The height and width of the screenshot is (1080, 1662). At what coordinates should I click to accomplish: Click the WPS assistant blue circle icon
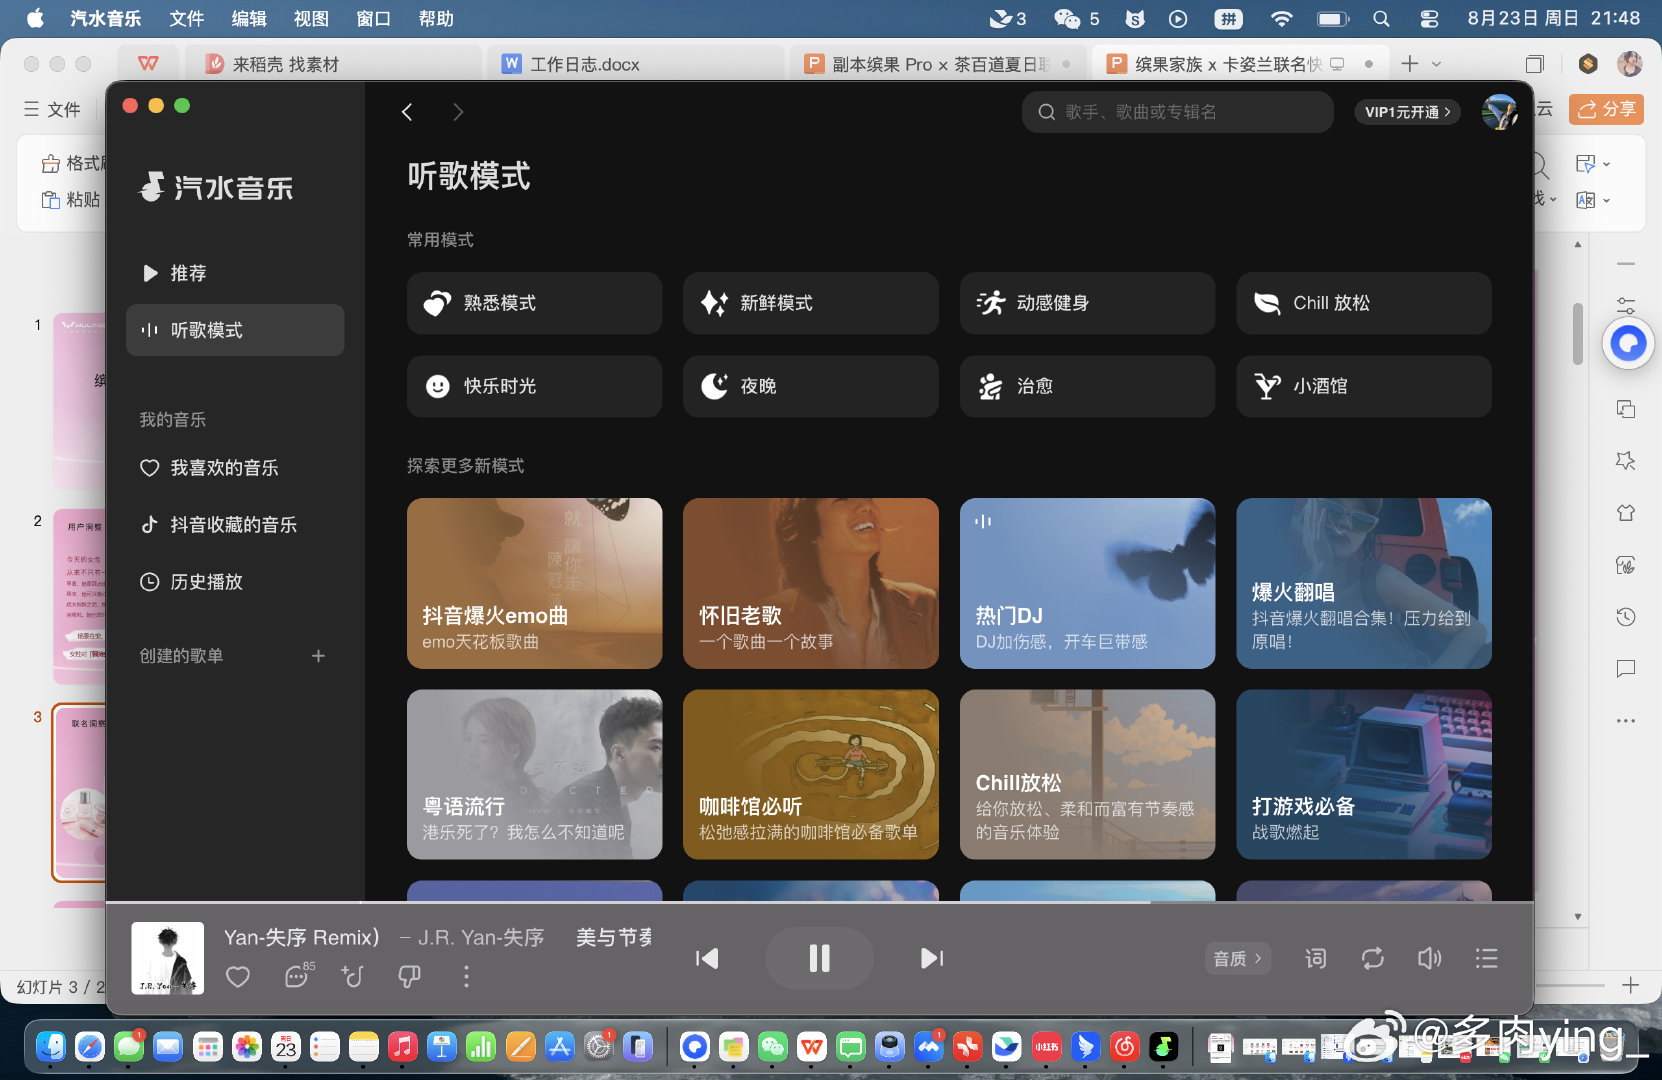[1628, 344]
